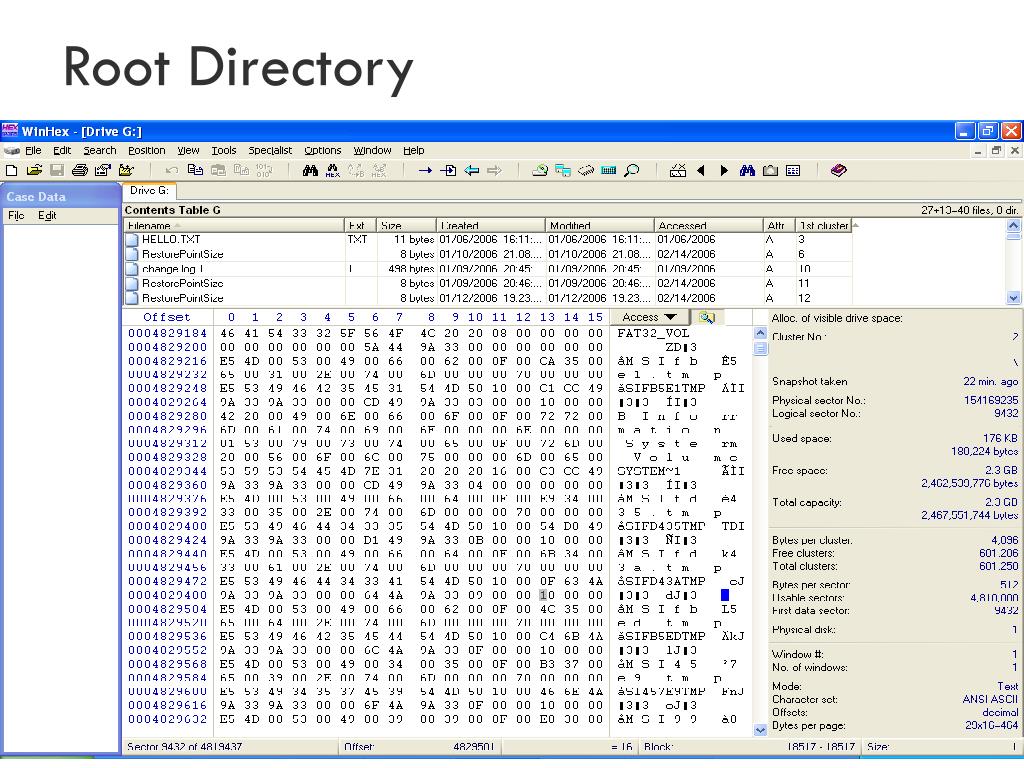Click the Mode value Text
The image size is (1024, 768).
coord(1008,686)
